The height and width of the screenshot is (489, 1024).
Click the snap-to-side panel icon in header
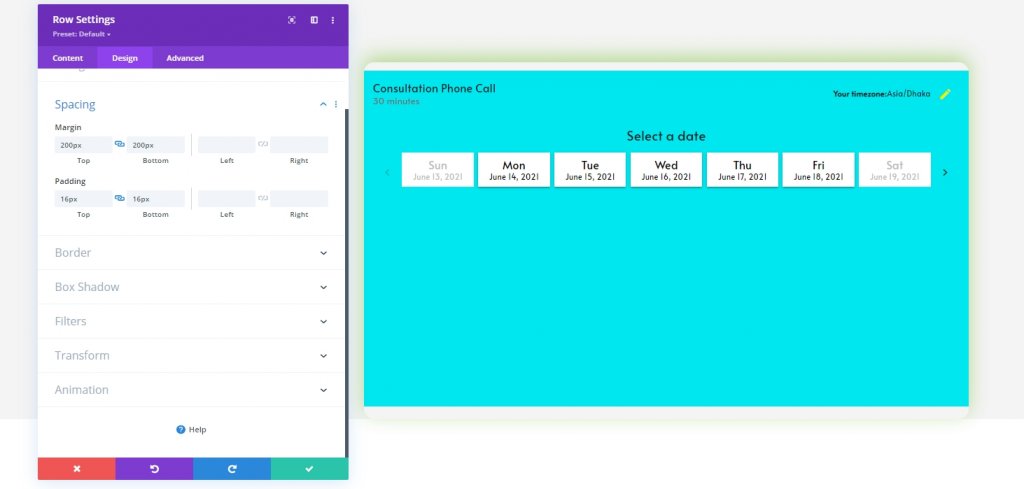(314, 20)
